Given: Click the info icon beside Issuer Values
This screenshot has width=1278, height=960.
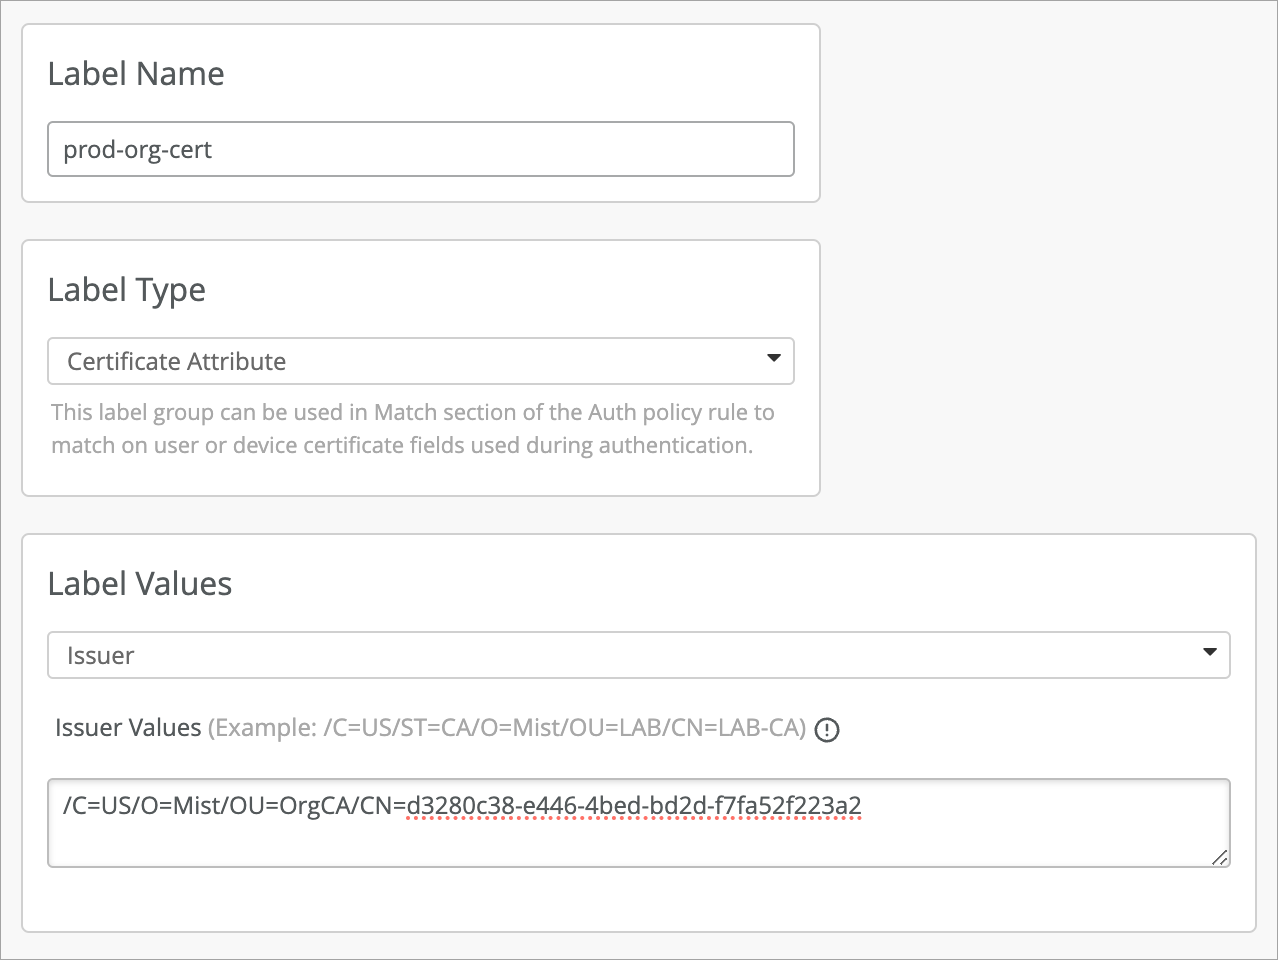Looking at the screenshot, I should click(x=827, y=730).
